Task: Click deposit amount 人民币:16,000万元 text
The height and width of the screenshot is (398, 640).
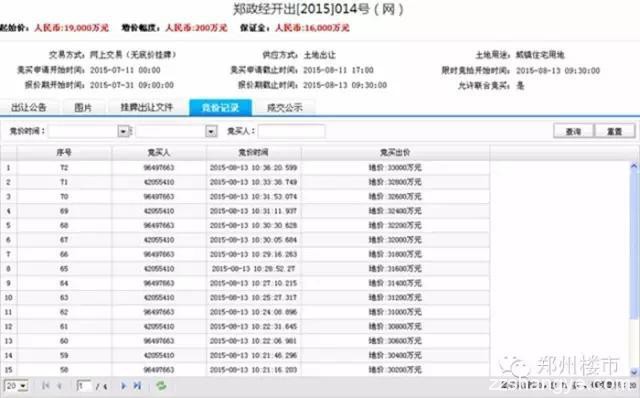Action: click(x=312, y=28)
